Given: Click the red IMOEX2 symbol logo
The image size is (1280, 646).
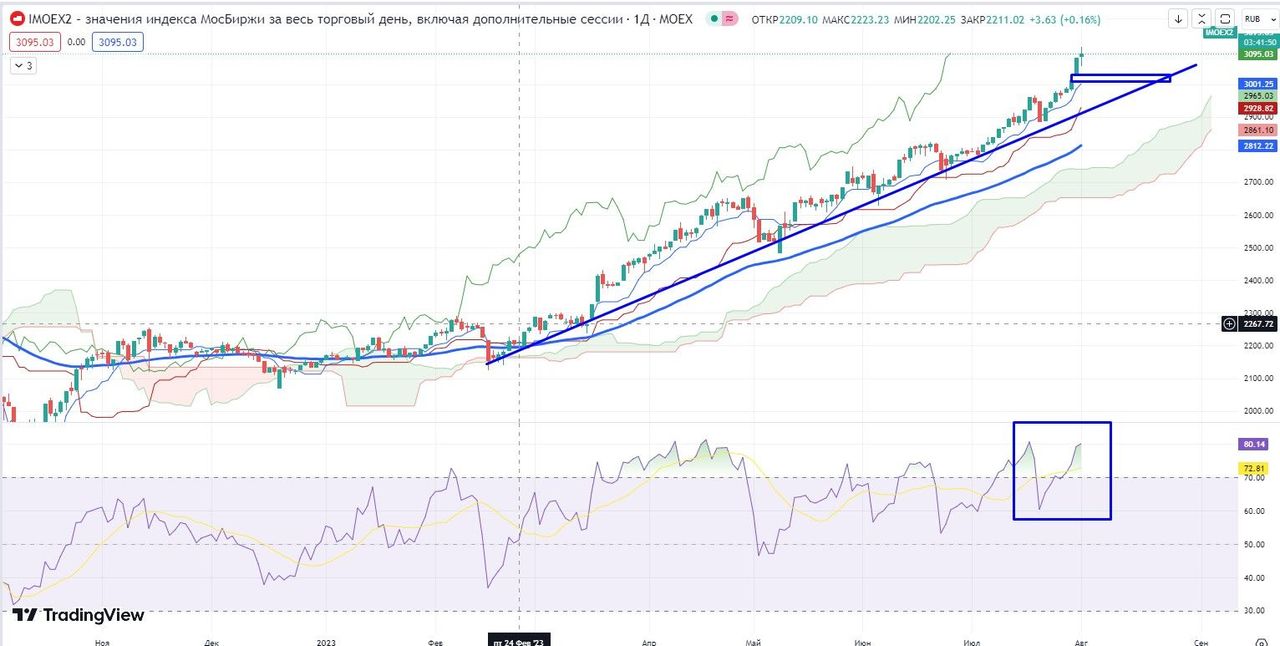Looking at the screenshot, I should pos(17,19).
